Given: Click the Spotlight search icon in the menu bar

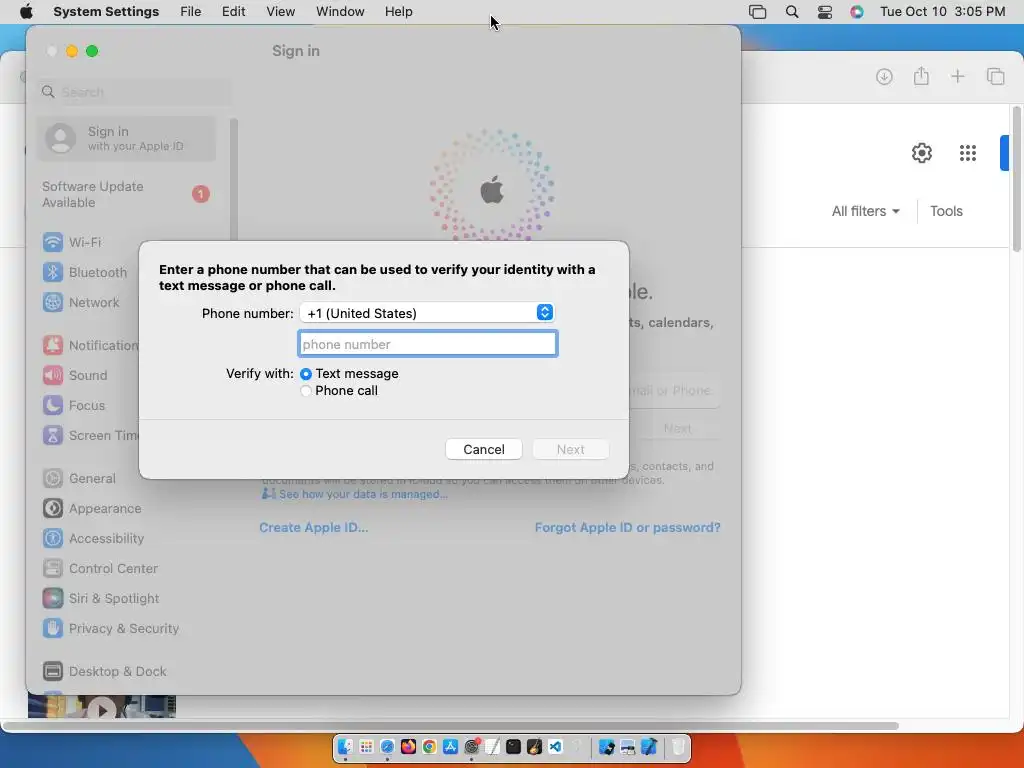Looking at the screenshot, I should click(x=792, y=12).
